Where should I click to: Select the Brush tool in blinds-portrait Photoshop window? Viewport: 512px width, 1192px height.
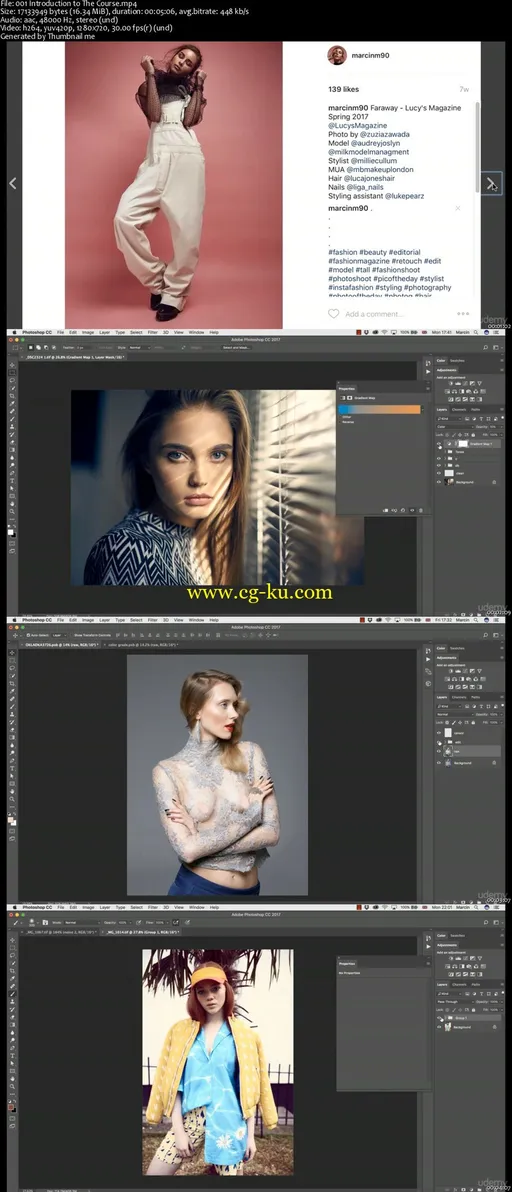pos(12,419)
